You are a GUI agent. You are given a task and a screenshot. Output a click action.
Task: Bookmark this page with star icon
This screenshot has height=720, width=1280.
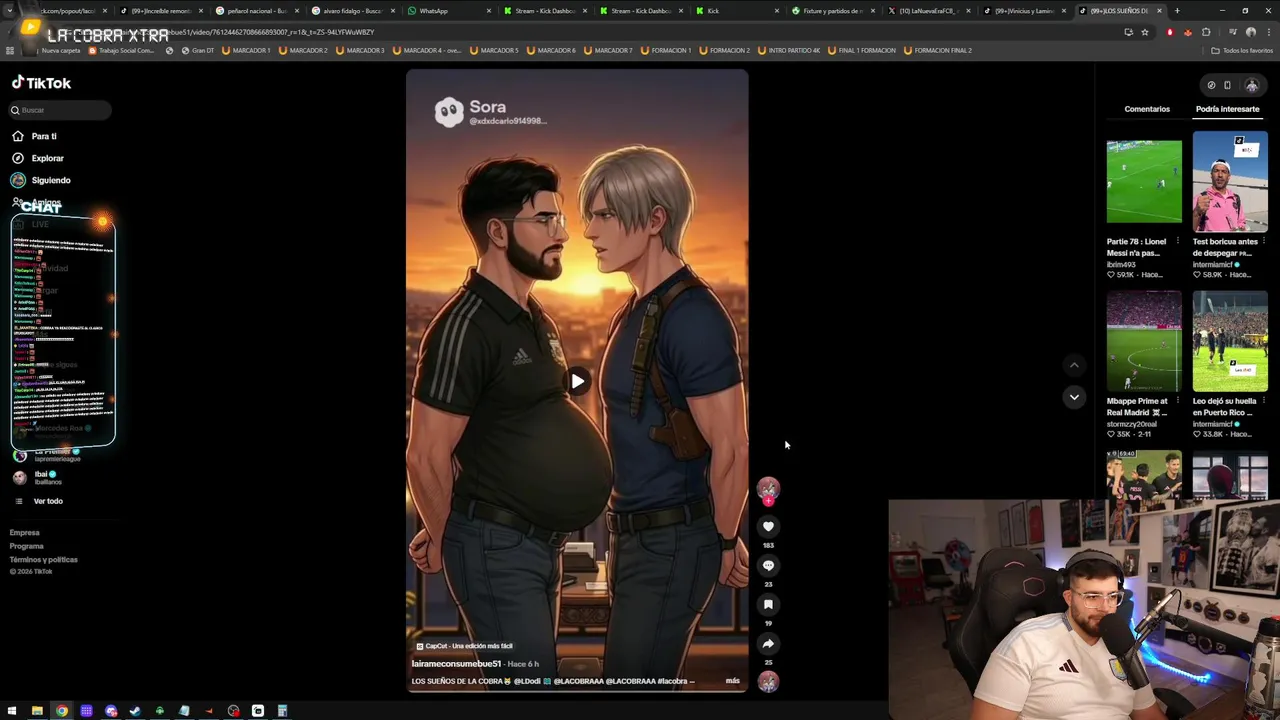coord(1145,32)
